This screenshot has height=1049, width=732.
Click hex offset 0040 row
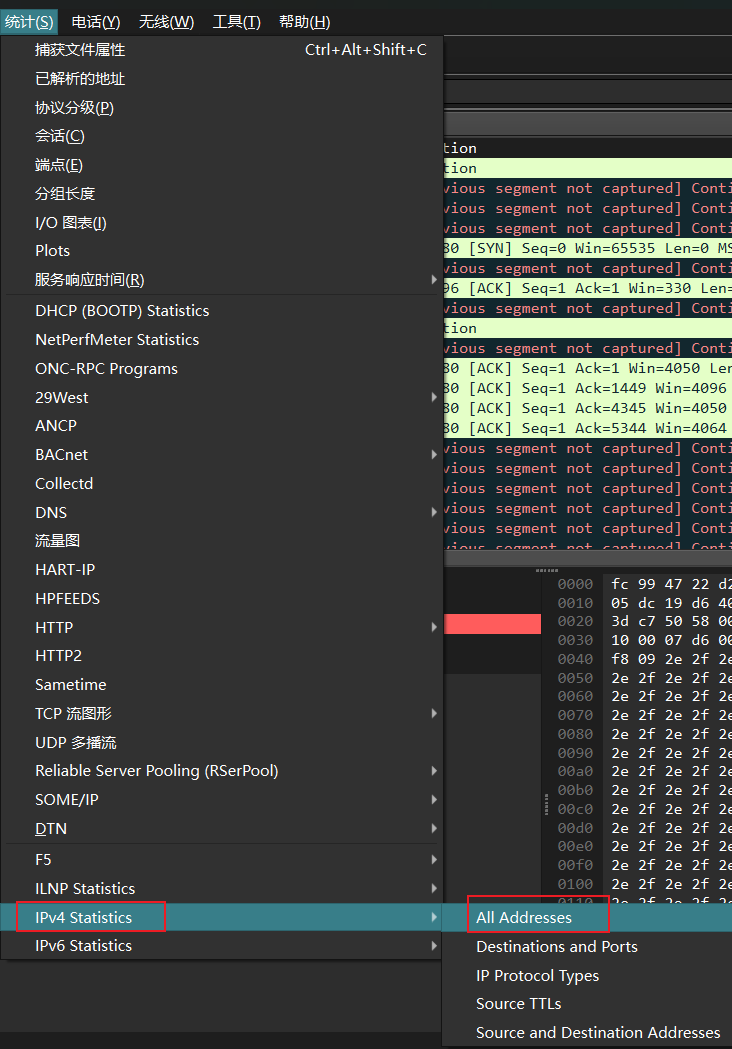pyautogui.click(x=575, y=659)
